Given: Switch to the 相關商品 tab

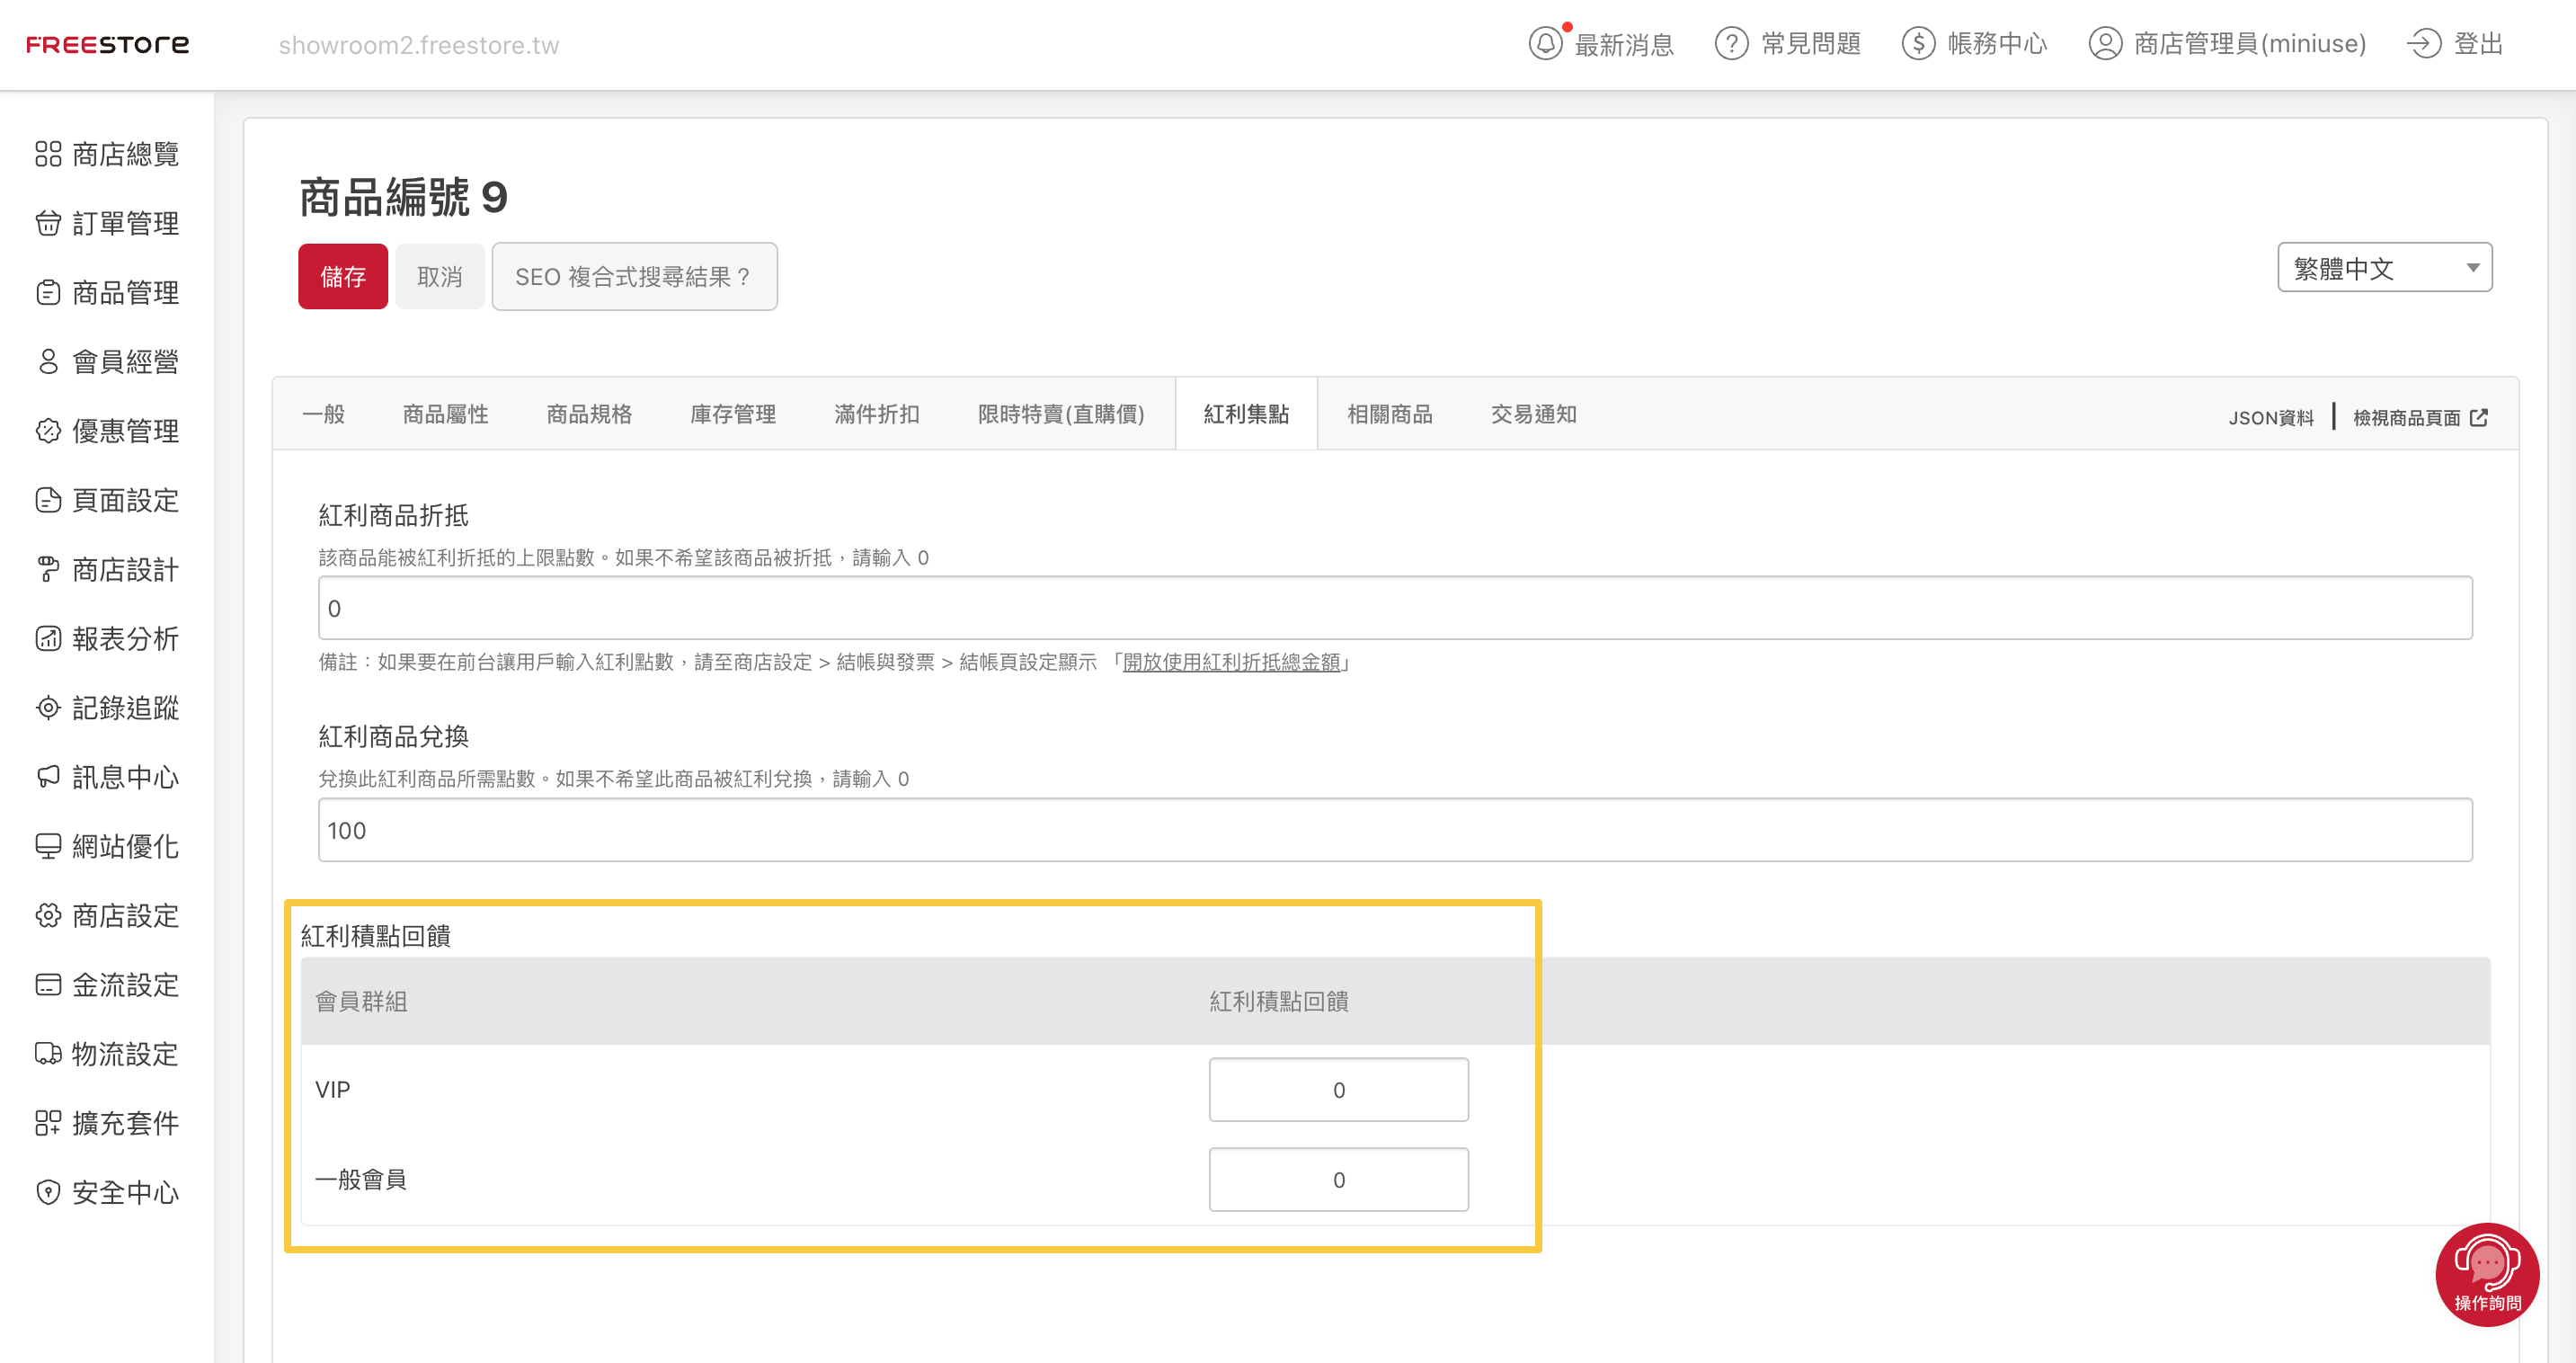Looking at the screenshot, I should click(x=1389, y=414).
